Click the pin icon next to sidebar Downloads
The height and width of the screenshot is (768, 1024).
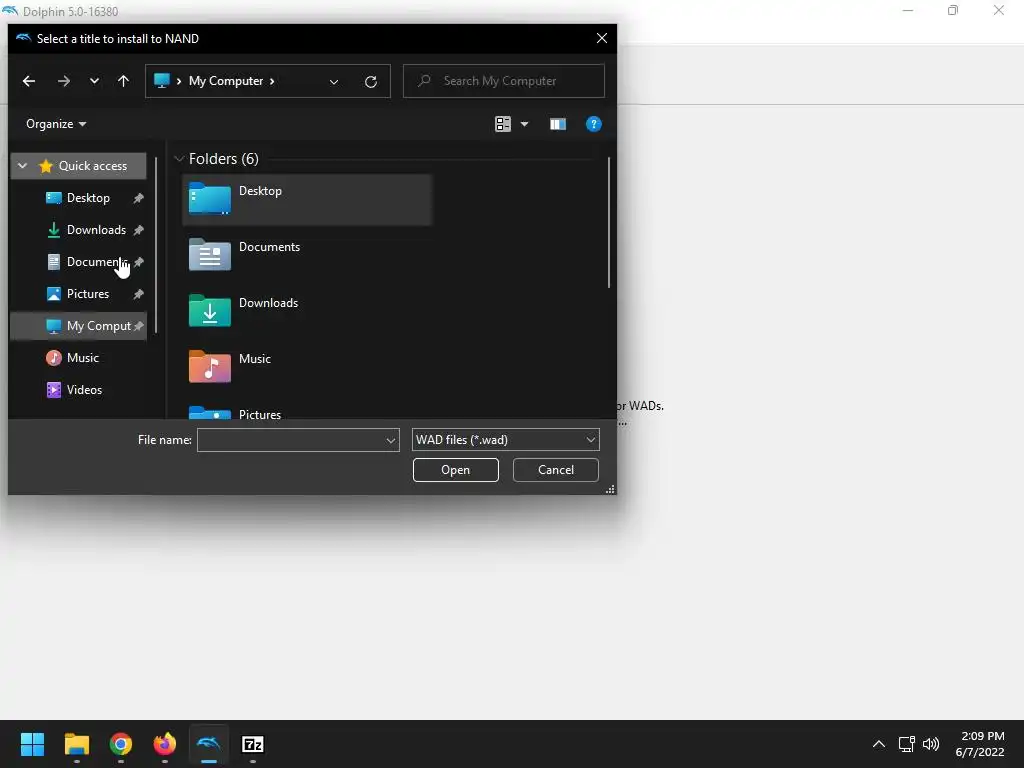(138, 230)
